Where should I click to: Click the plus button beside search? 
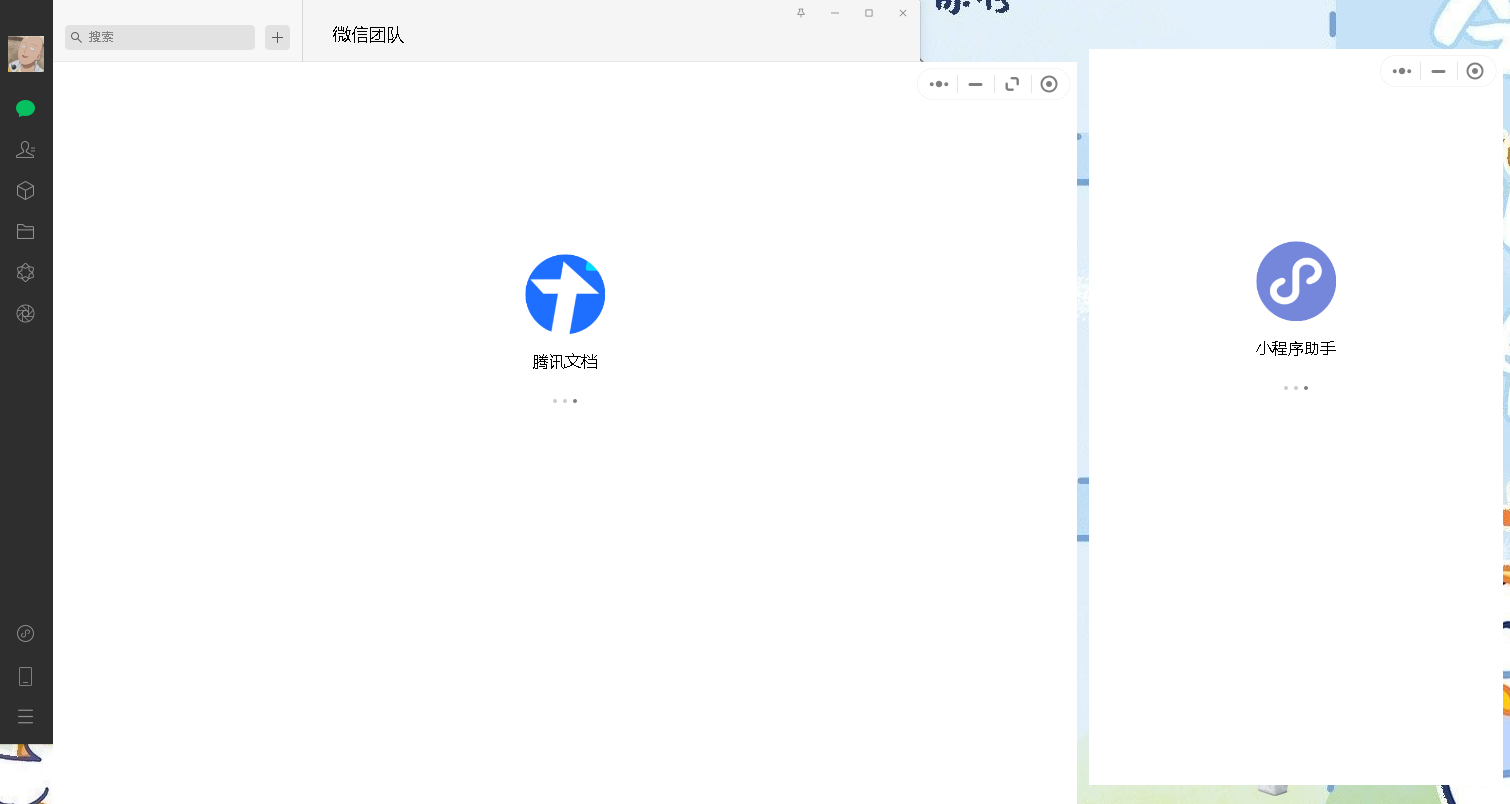(x=277, y=38)
